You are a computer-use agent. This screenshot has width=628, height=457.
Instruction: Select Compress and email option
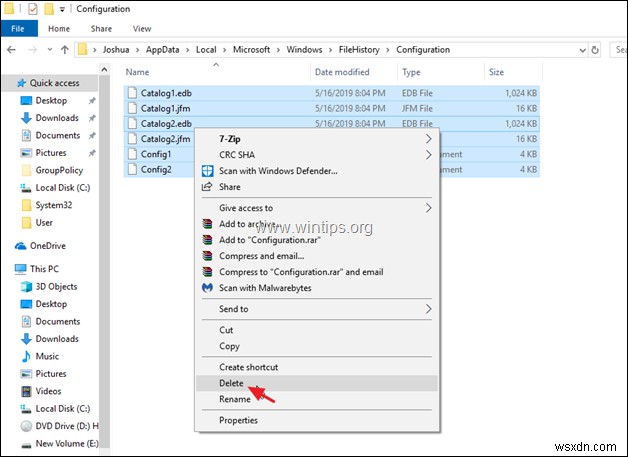tap(316, 256)
